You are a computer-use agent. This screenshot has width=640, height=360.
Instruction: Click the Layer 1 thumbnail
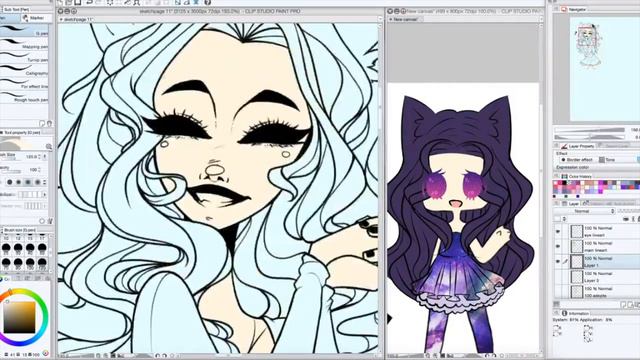pyautogui.click(x=576, y=262)
